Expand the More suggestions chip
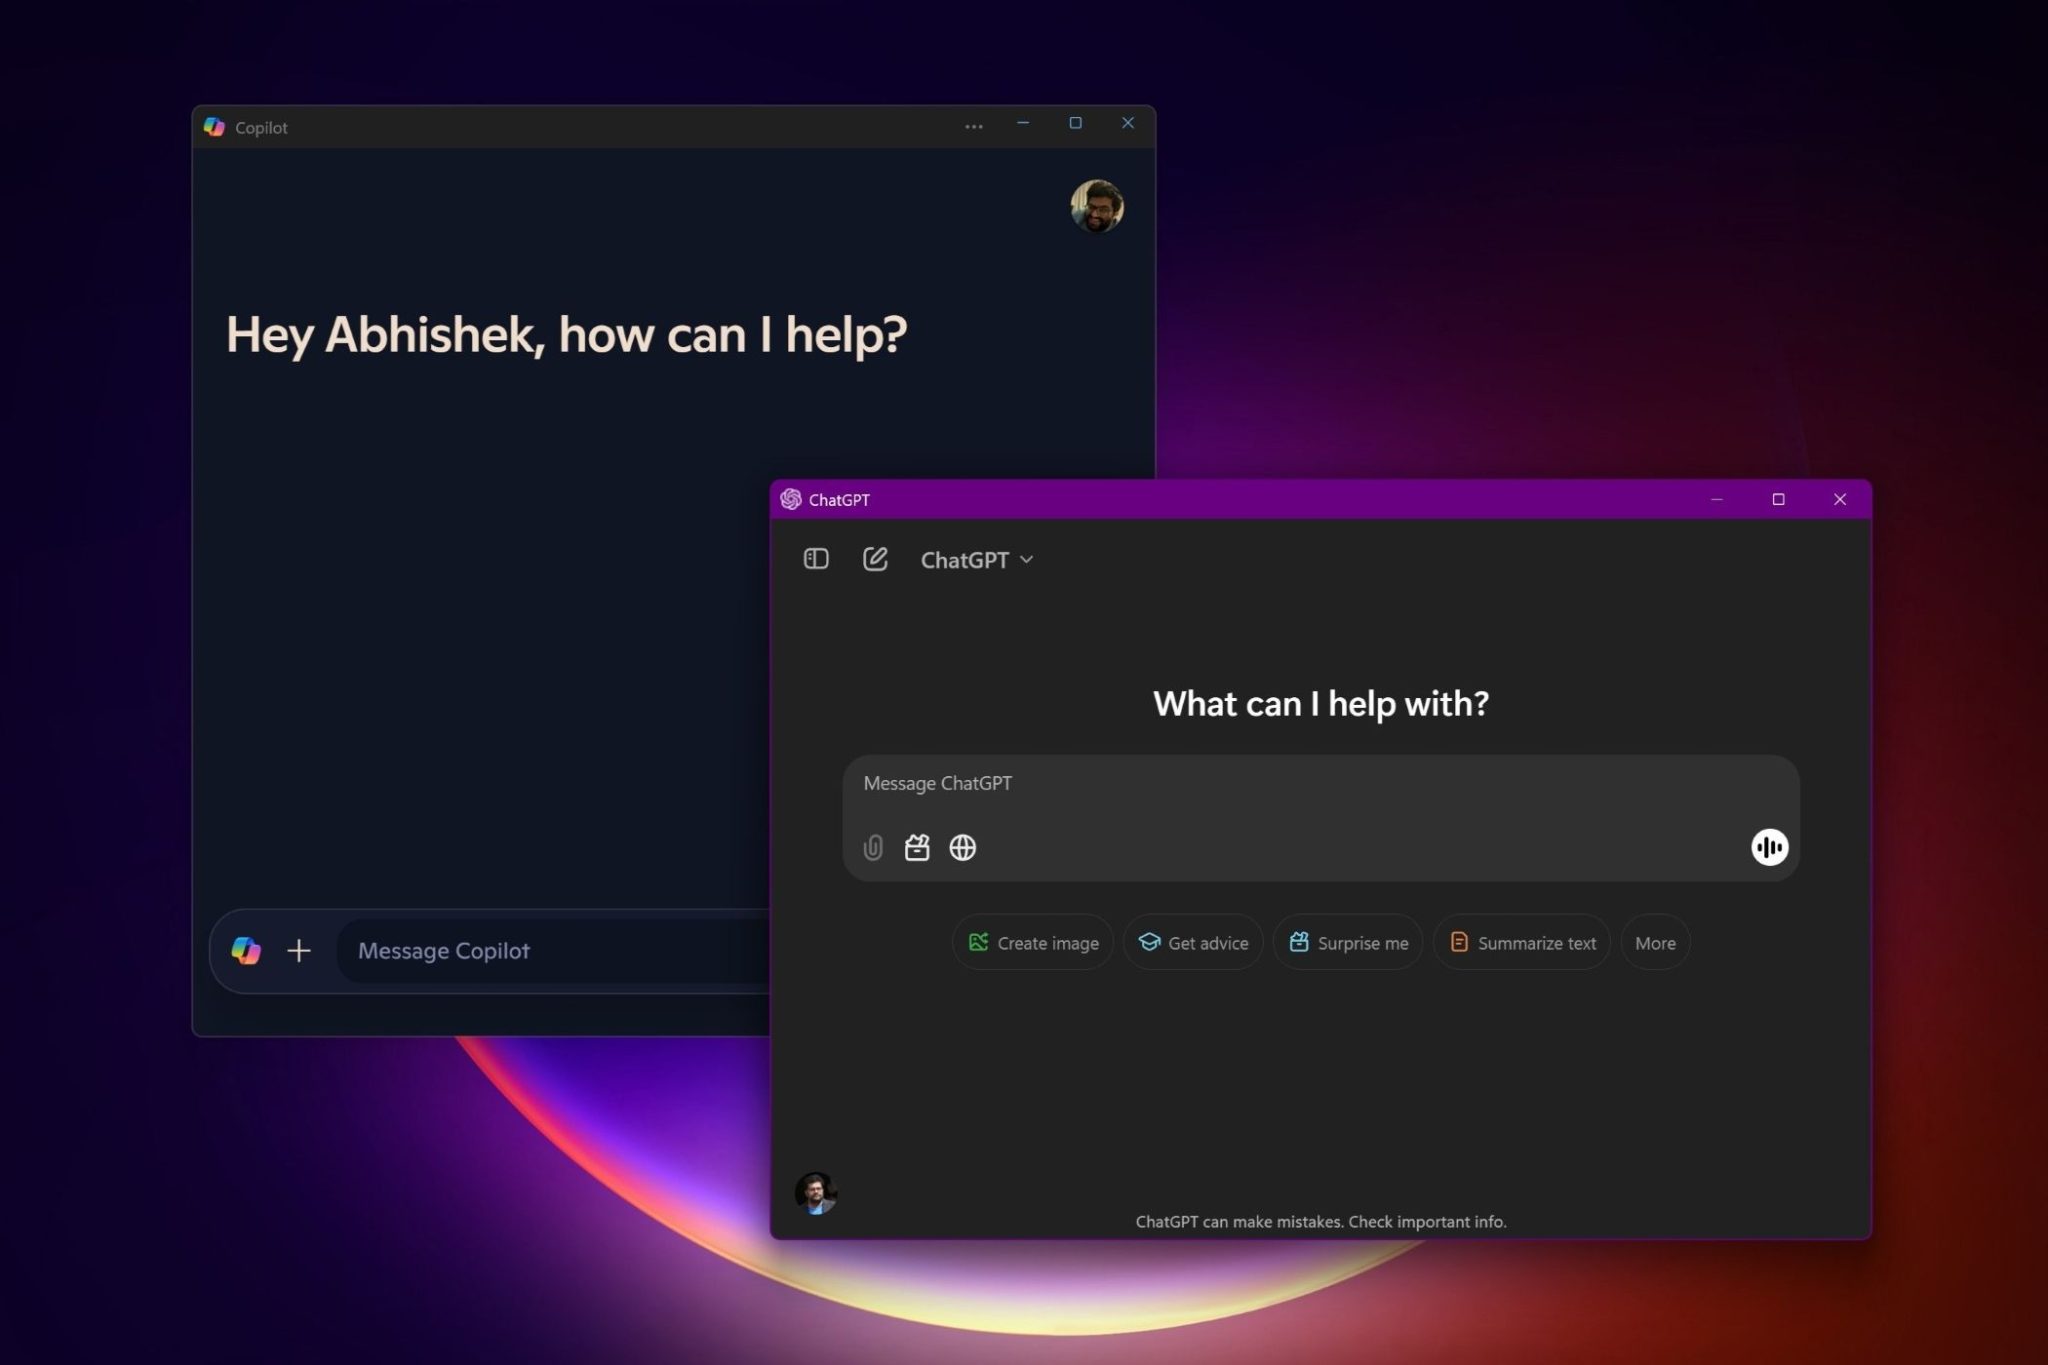This screenshot has width=2048, height=1365. click(x=1654, y=942)
